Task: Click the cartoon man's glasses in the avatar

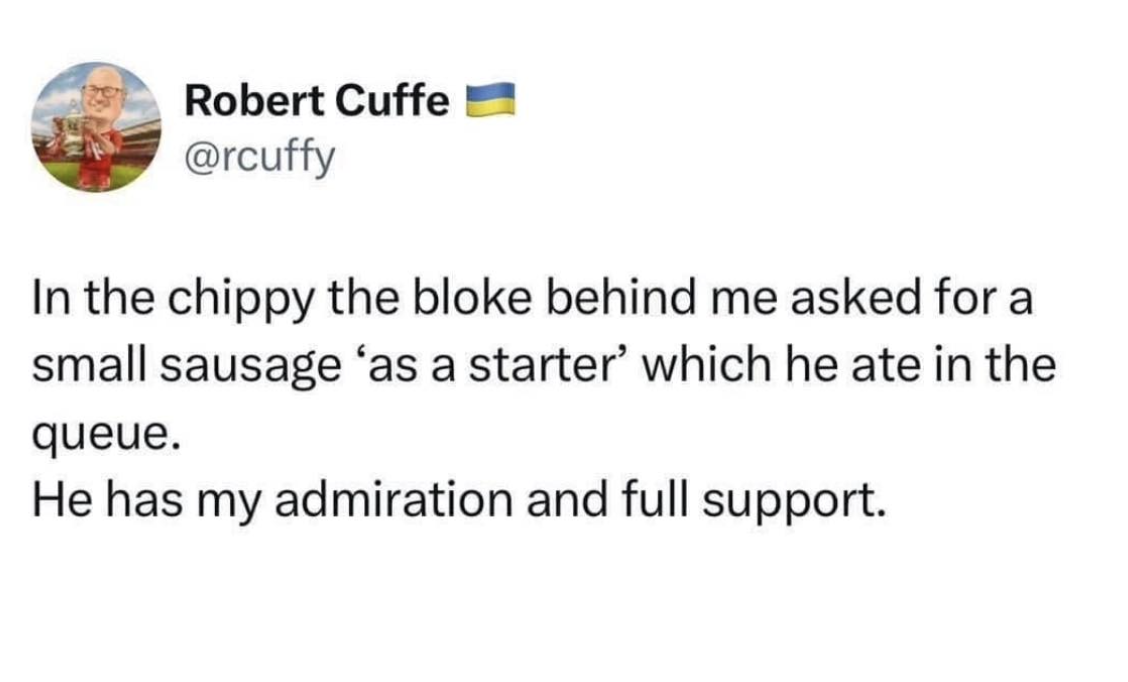Action: (x=102, y=91)
